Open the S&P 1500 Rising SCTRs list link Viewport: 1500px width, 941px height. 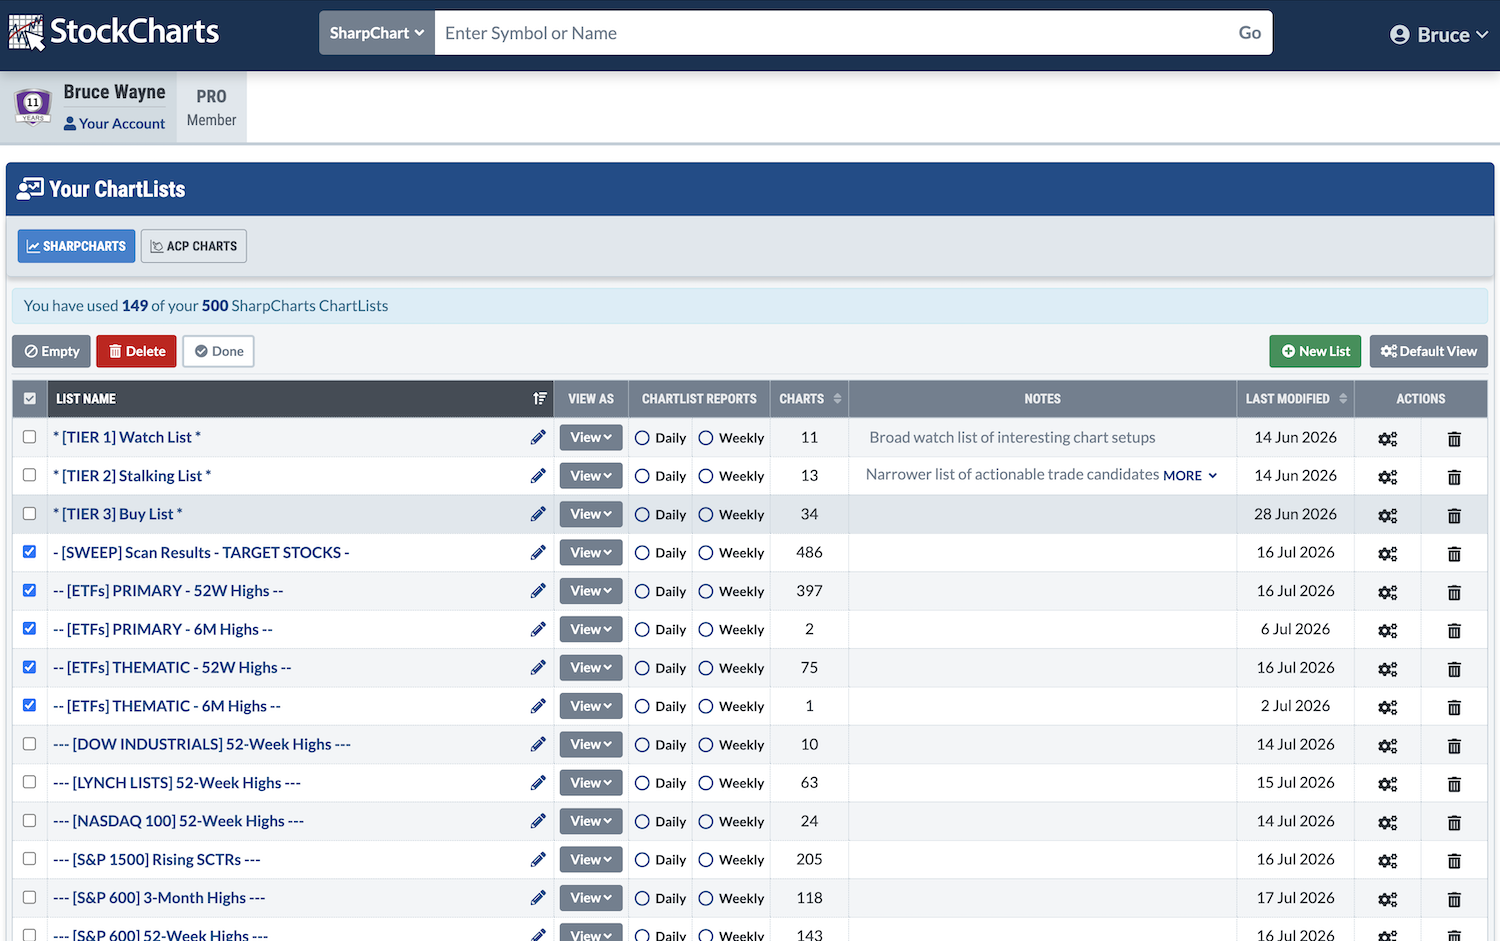pyautogui.click(x=157, y=859)
